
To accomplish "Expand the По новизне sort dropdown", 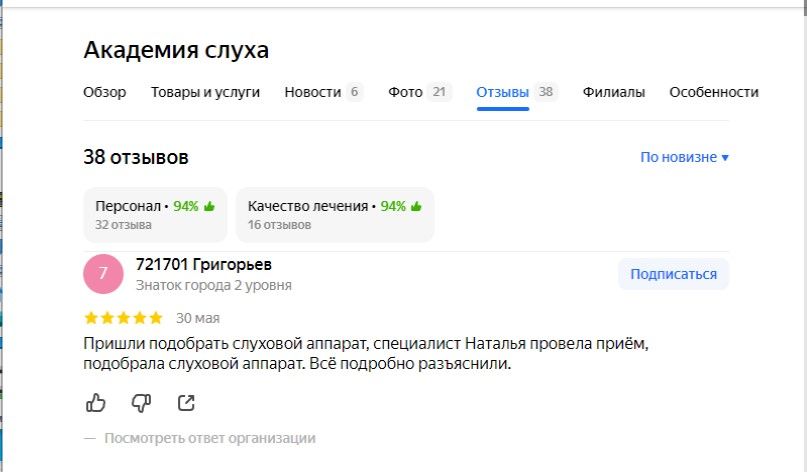I will 684,157.
